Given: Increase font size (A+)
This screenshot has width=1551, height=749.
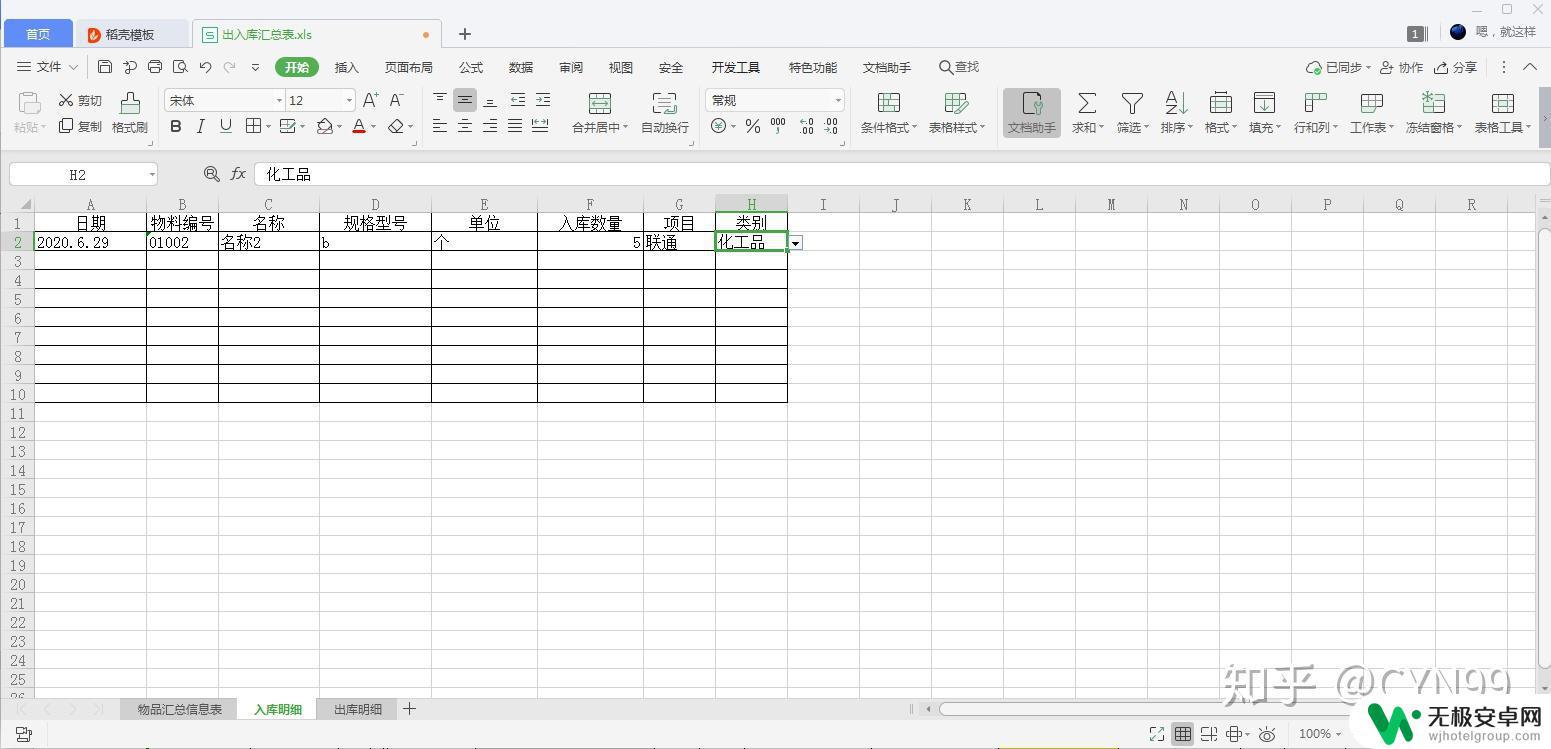Looking at the screenshot, I should click(x=370, y=100).
